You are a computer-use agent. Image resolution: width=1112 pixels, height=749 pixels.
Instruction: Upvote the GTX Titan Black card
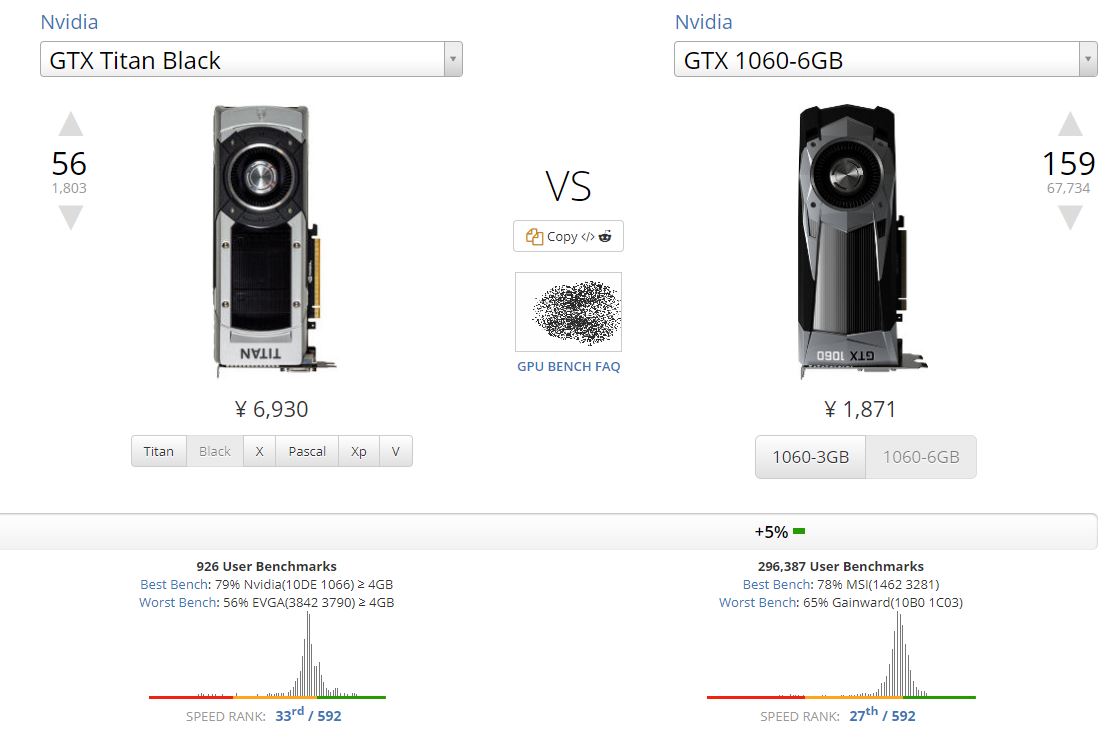click(x=70, y=125)
